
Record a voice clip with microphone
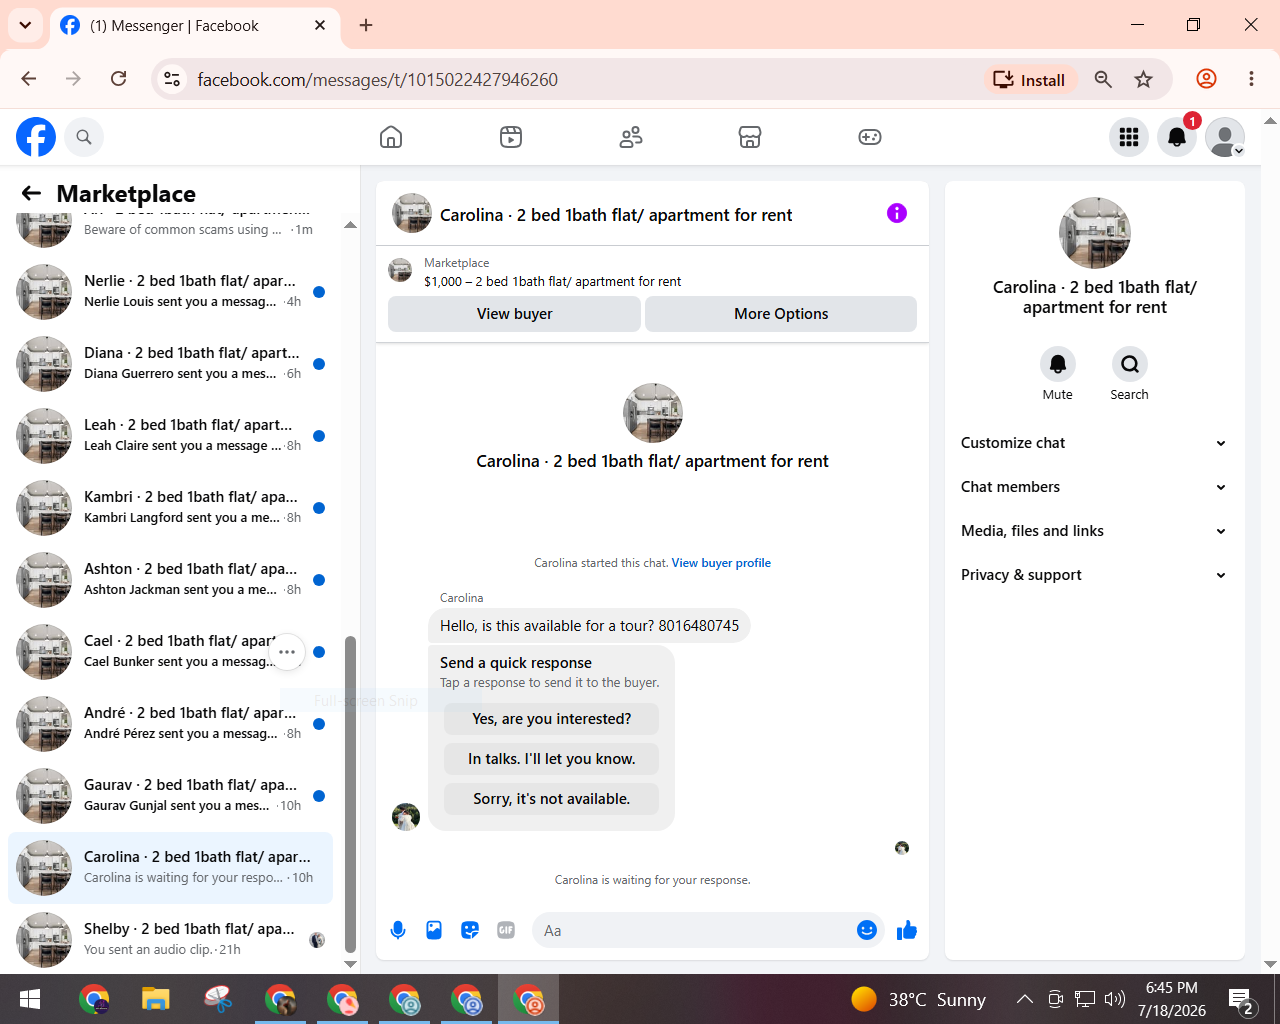[x=398, y=930]
